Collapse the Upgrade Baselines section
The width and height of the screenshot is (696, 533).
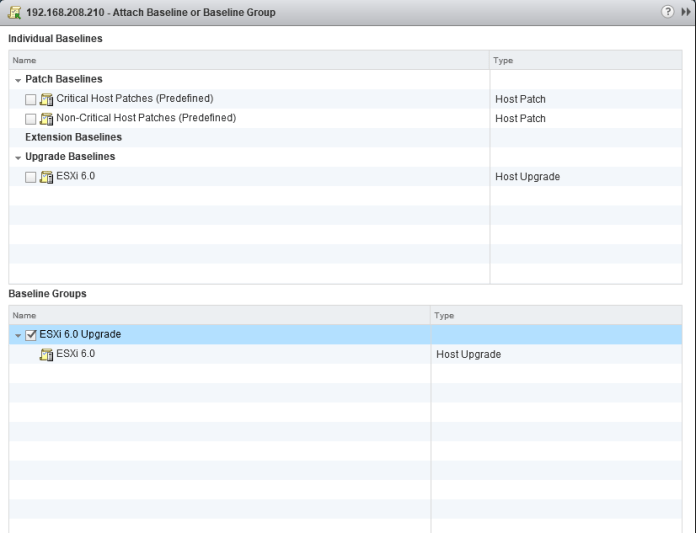[17, 158]
